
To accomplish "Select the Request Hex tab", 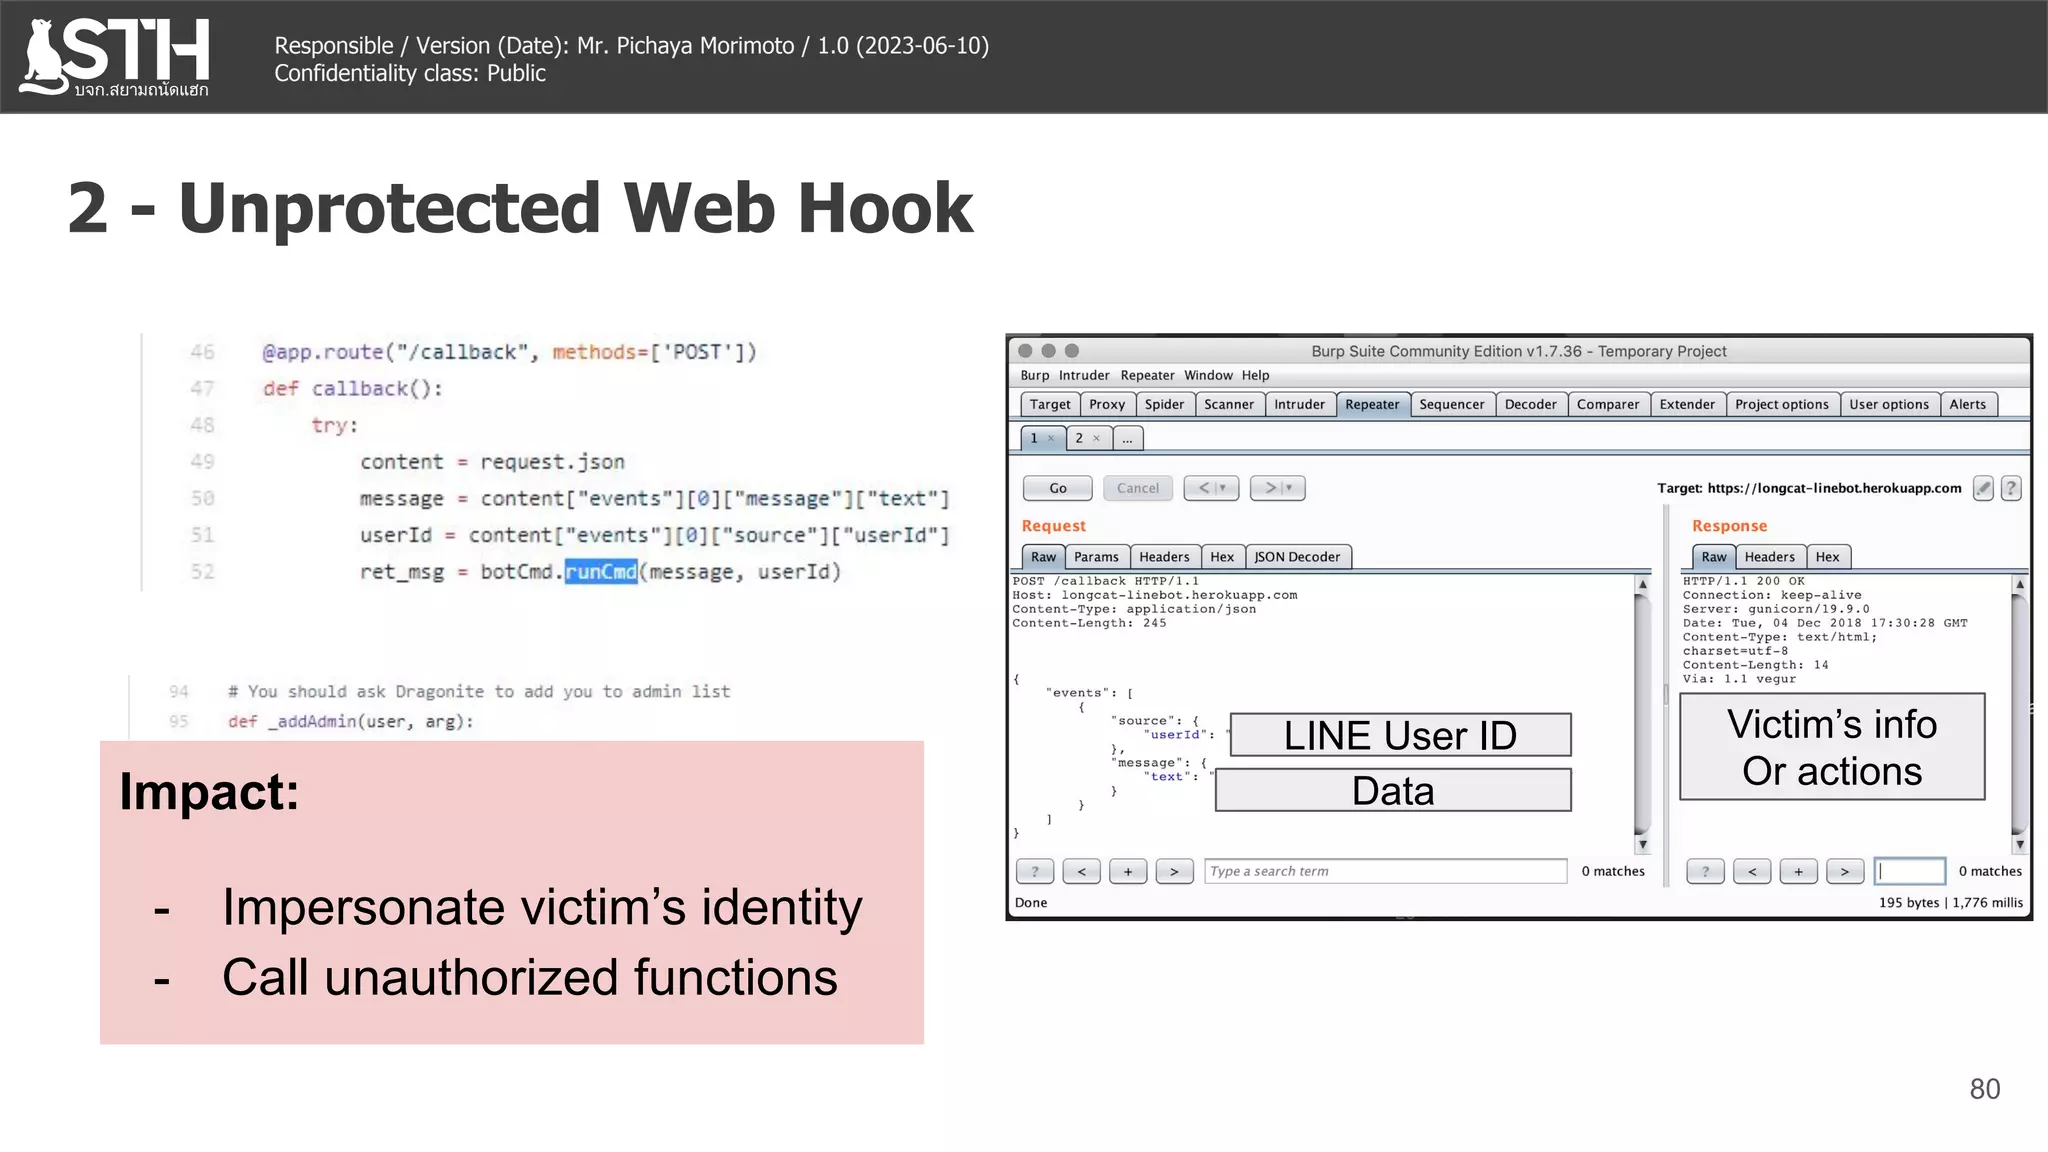I will pyautogui.click(x=1222, y=557).
